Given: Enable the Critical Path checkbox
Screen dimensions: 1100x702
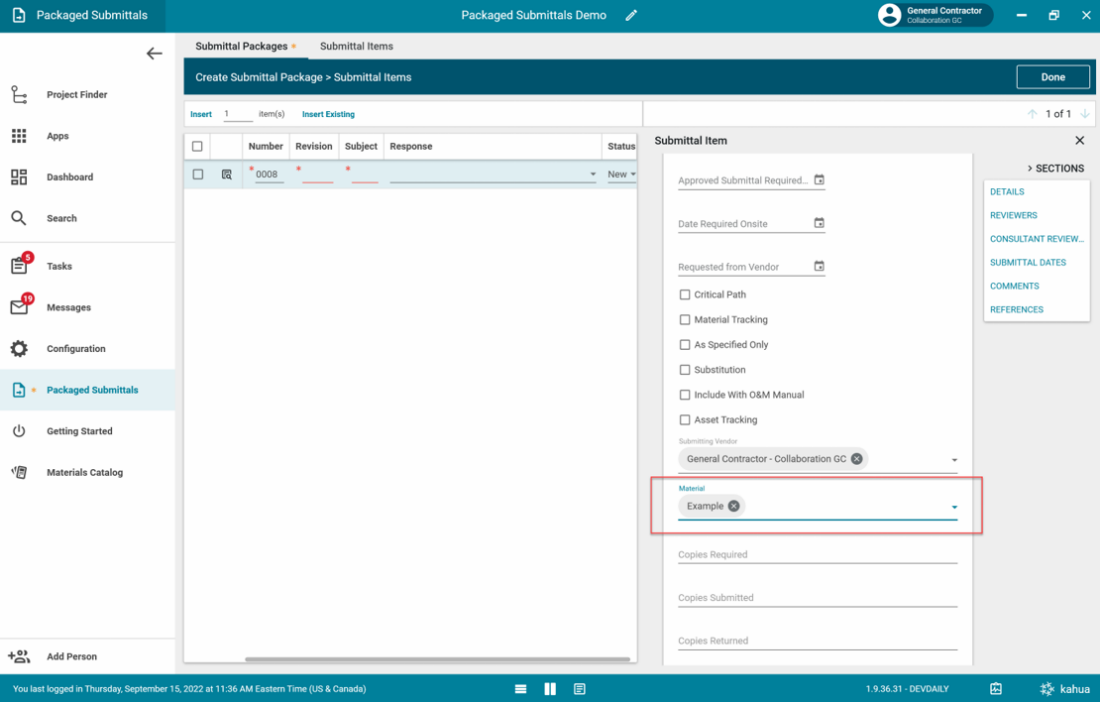Looking at the screenshot, I should (685, 295).
